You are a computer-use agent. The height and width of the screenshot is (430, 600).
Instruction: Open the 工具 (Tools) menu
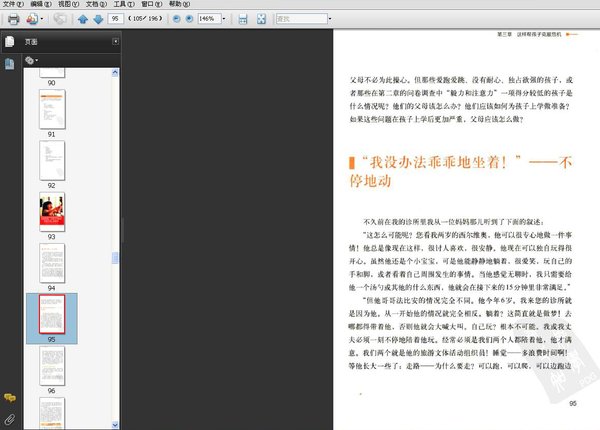(x=124, y=4)
